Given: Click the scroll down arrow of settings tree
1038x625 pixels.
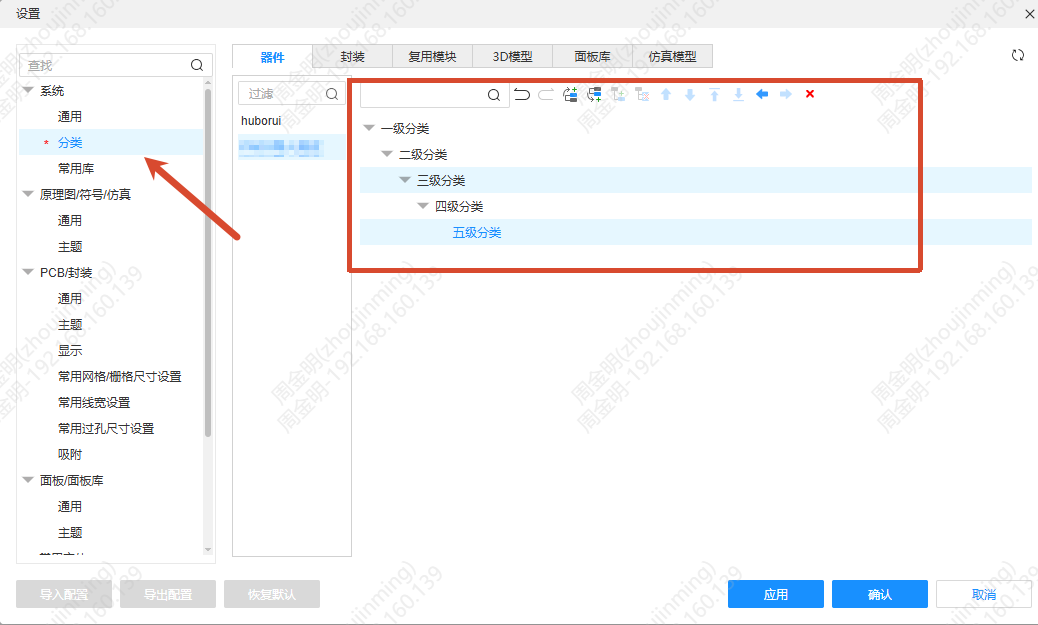Looking at the screenshot, I should [208, 550].
